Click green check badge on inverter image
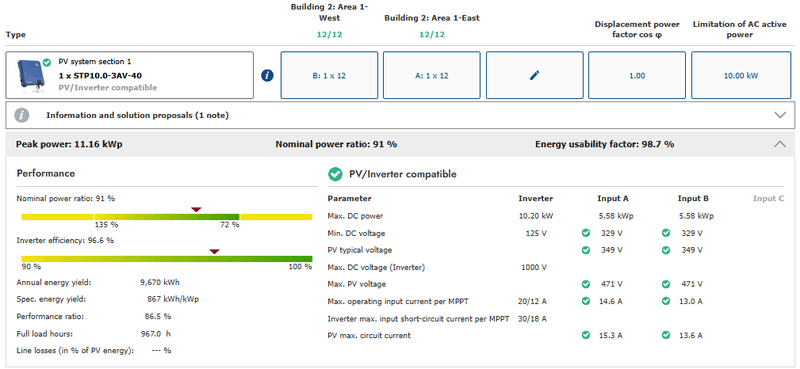 click(x=47, y=62)
